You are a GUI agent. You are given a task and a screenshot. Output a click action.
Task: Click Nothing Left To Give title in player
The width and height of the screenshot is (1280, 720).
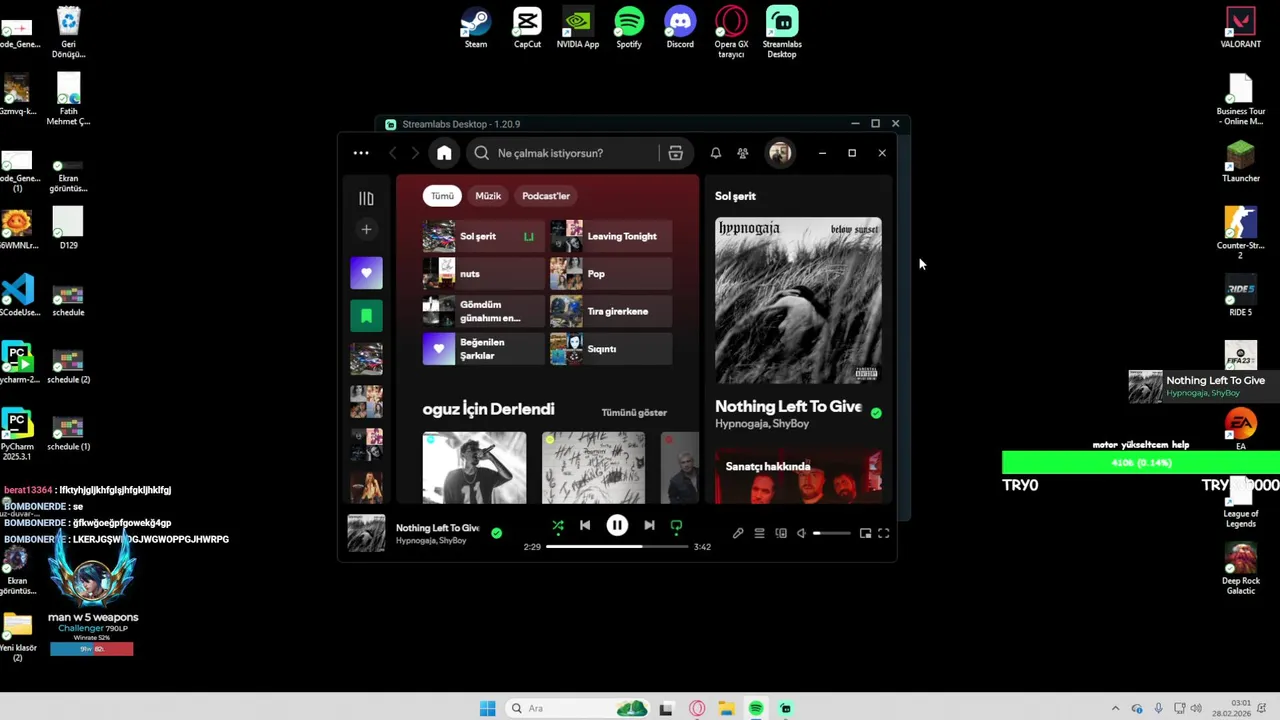pyautogui.click(x=437, y=528)
